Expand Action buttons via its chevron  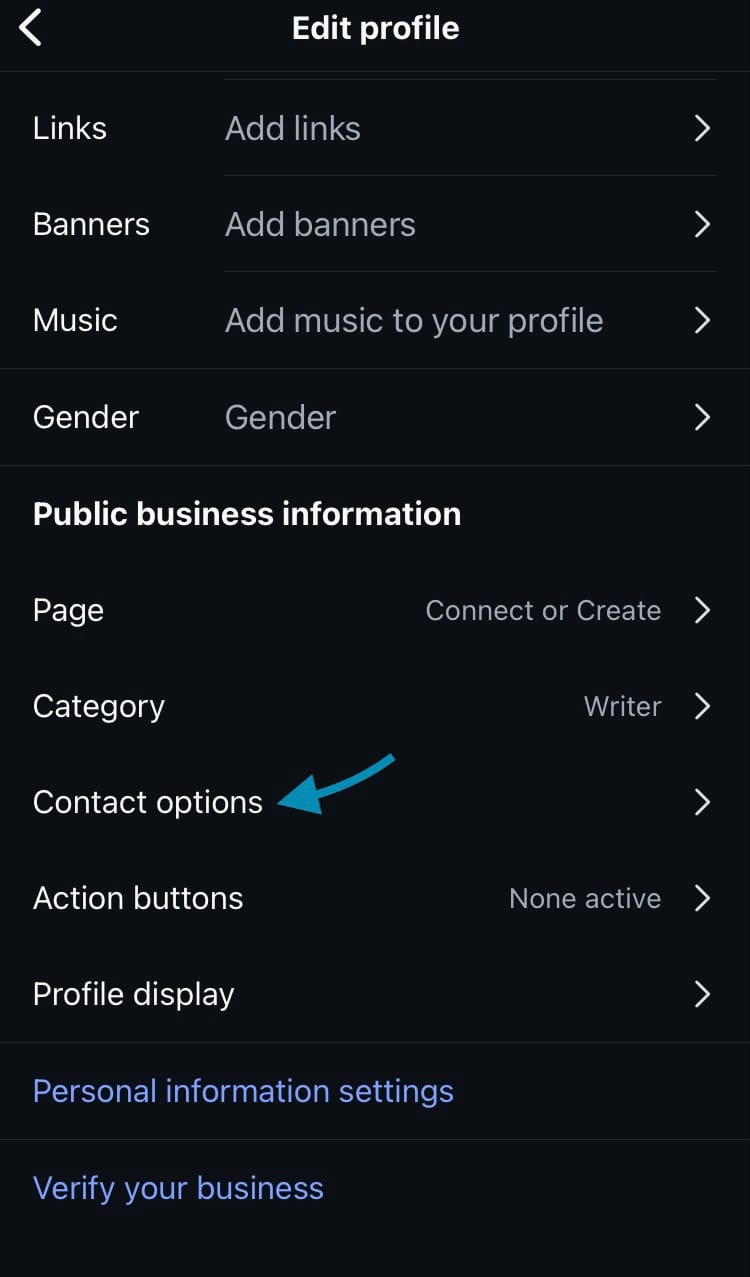click(x=702, y=898)
